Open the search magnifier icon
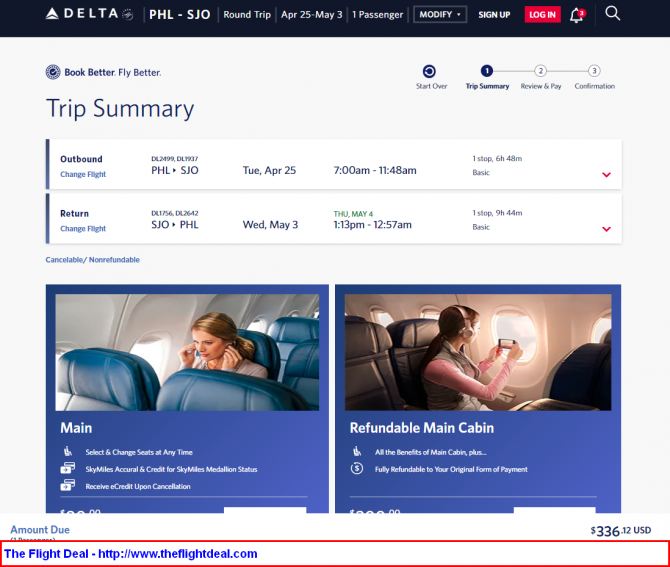 point(613,14)
